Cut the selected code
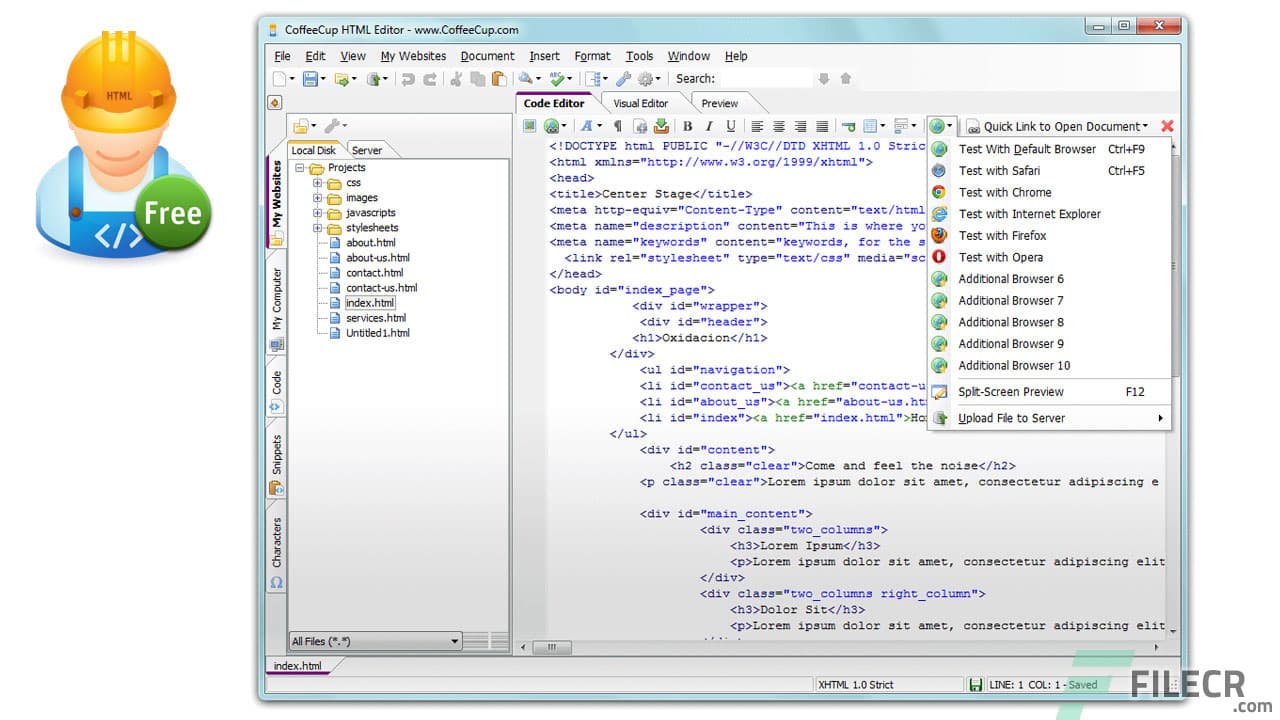The image size is (1280, 720). coord(455,78)
